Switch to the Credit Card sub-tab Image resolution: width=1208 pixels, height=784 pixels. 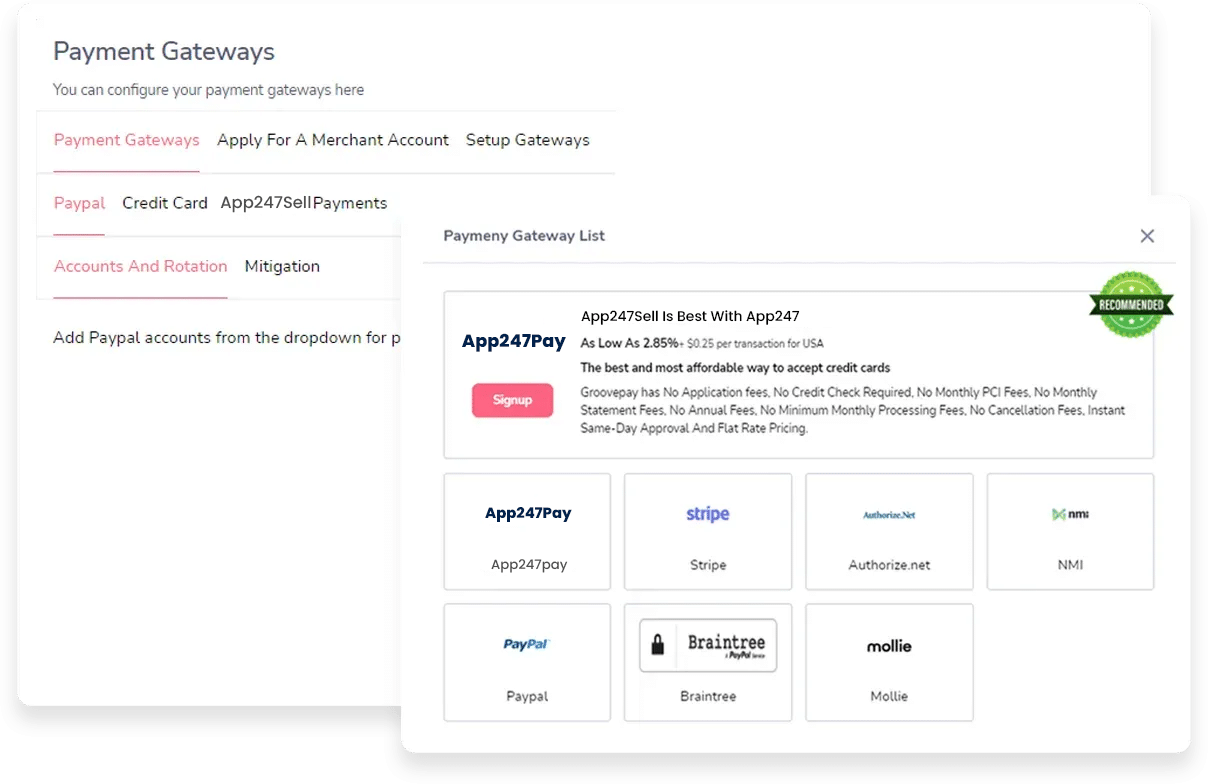[165, 203]
